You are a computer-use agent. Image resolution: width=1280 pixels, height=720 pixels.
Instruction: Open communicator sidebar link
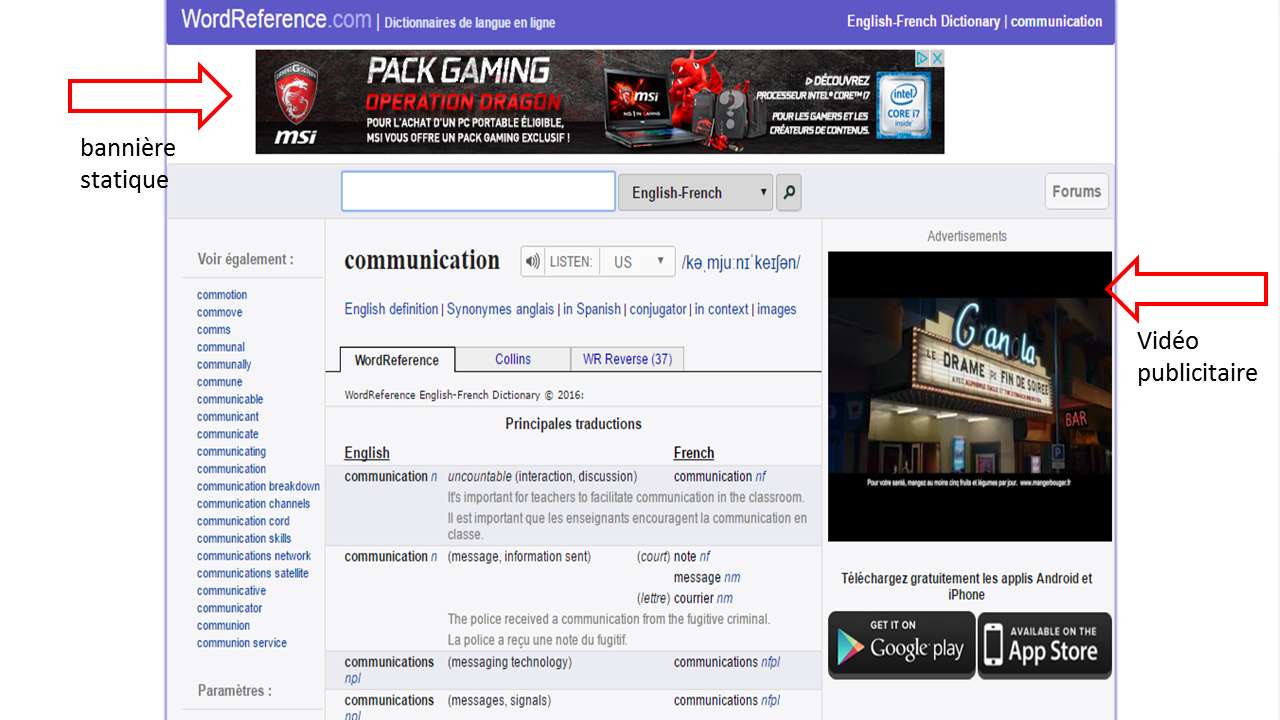point(229,608)
